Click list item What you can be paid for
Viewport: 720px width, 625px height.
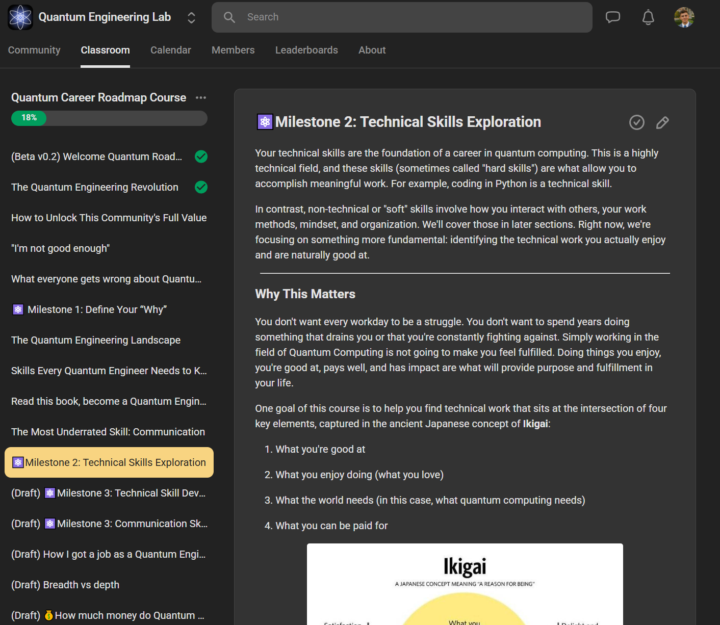(x=332, y=525)
